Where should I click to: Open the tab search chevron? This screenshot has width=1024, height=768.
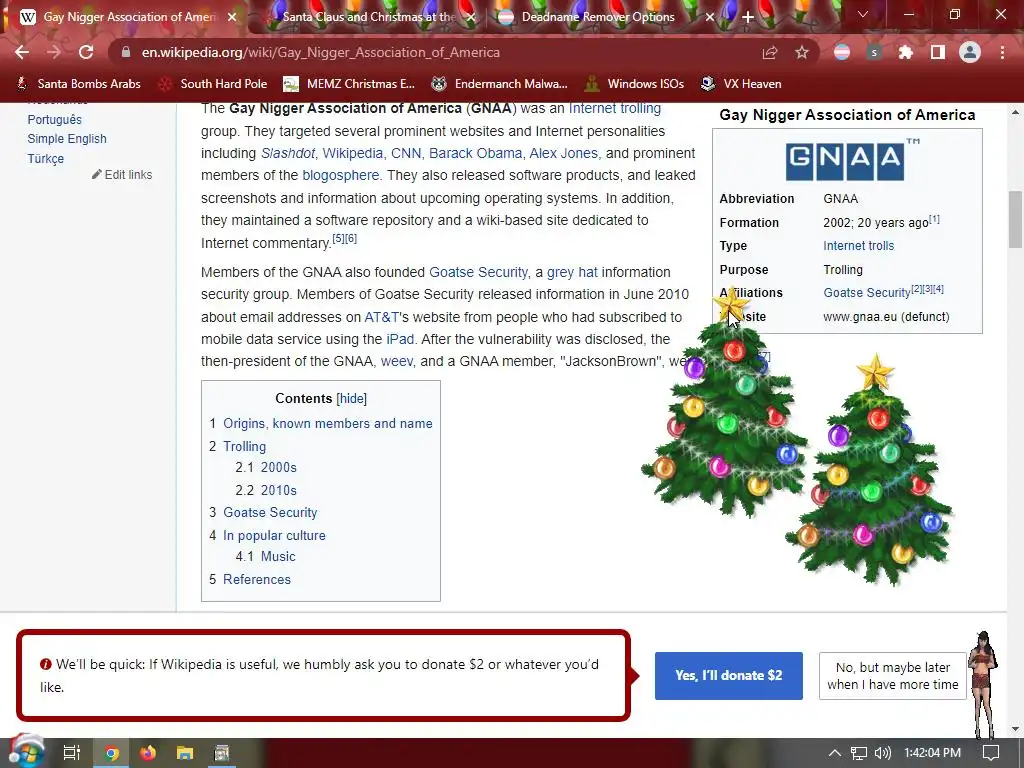click(863, 14)
